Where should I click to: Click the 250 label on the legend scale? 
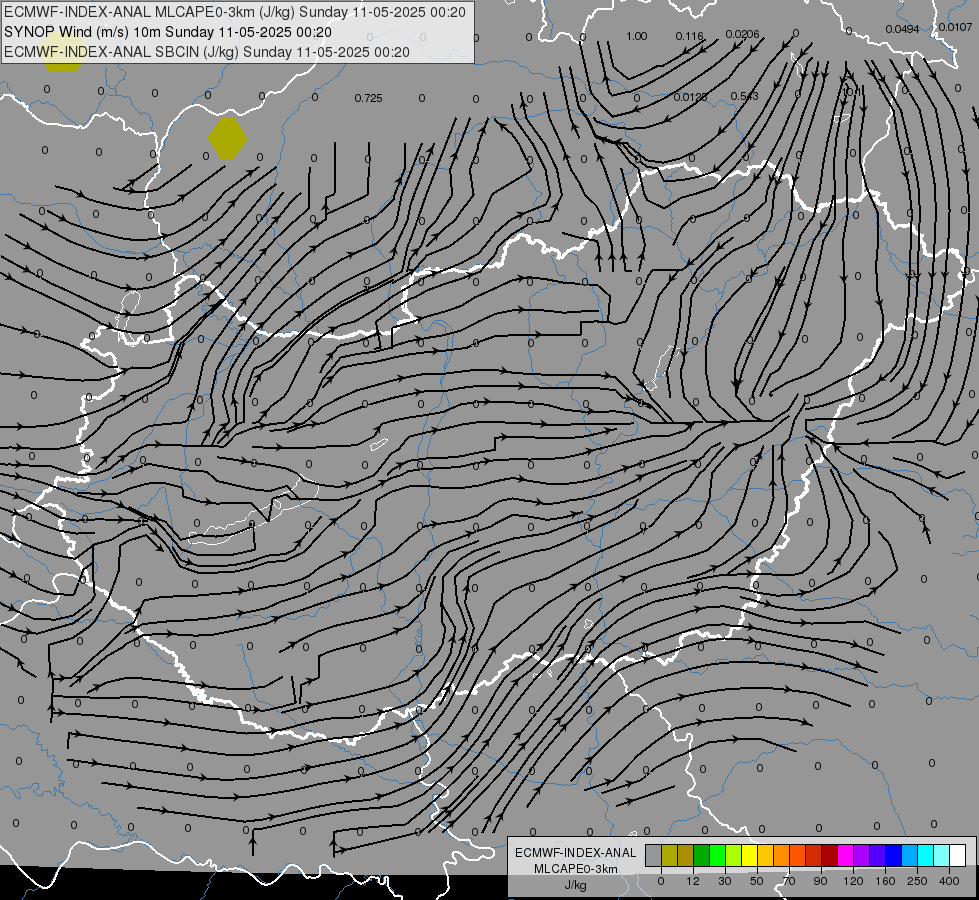tap(917, 881)
